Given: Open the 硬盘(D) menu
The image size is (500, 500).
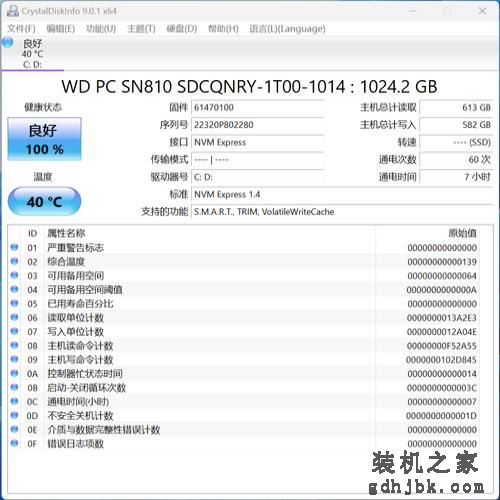Looking at the screenshot, I should coord(182,29).
